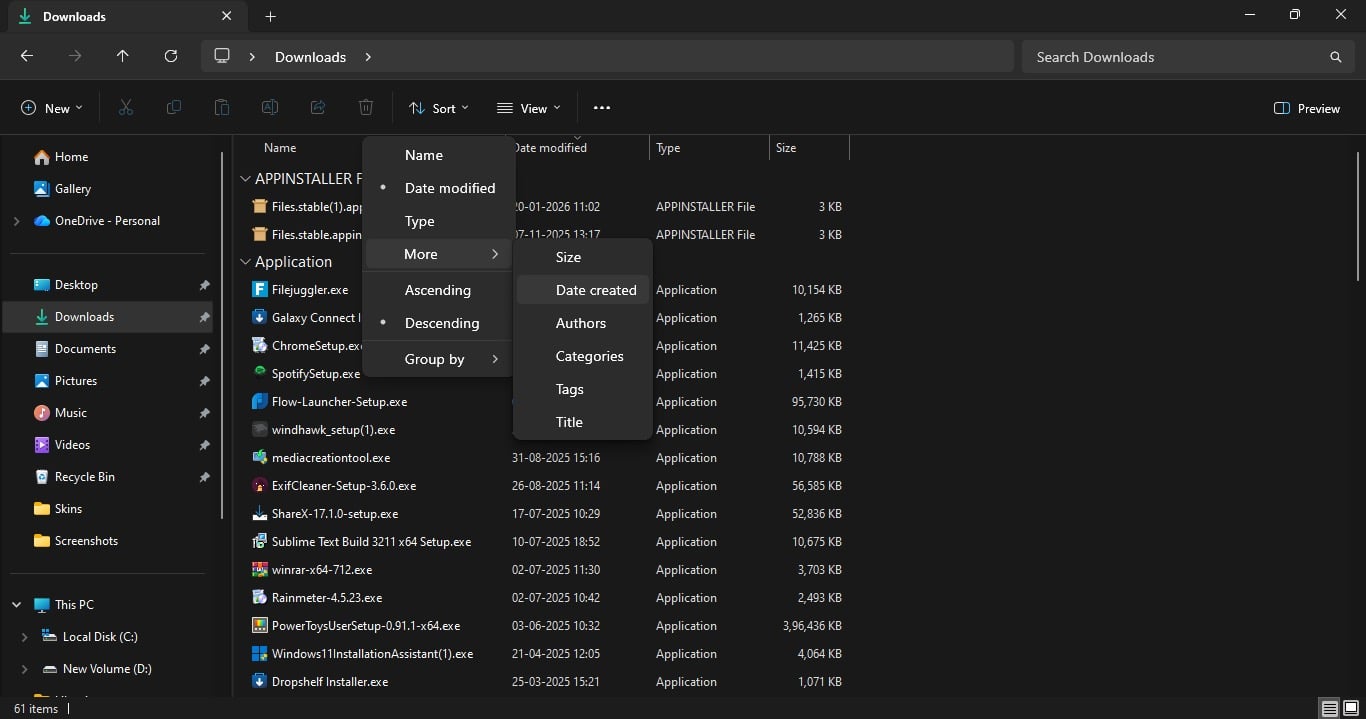Click the Share icon in toolbar
This screenshot has width=1366, height=719.
(318, 108)
